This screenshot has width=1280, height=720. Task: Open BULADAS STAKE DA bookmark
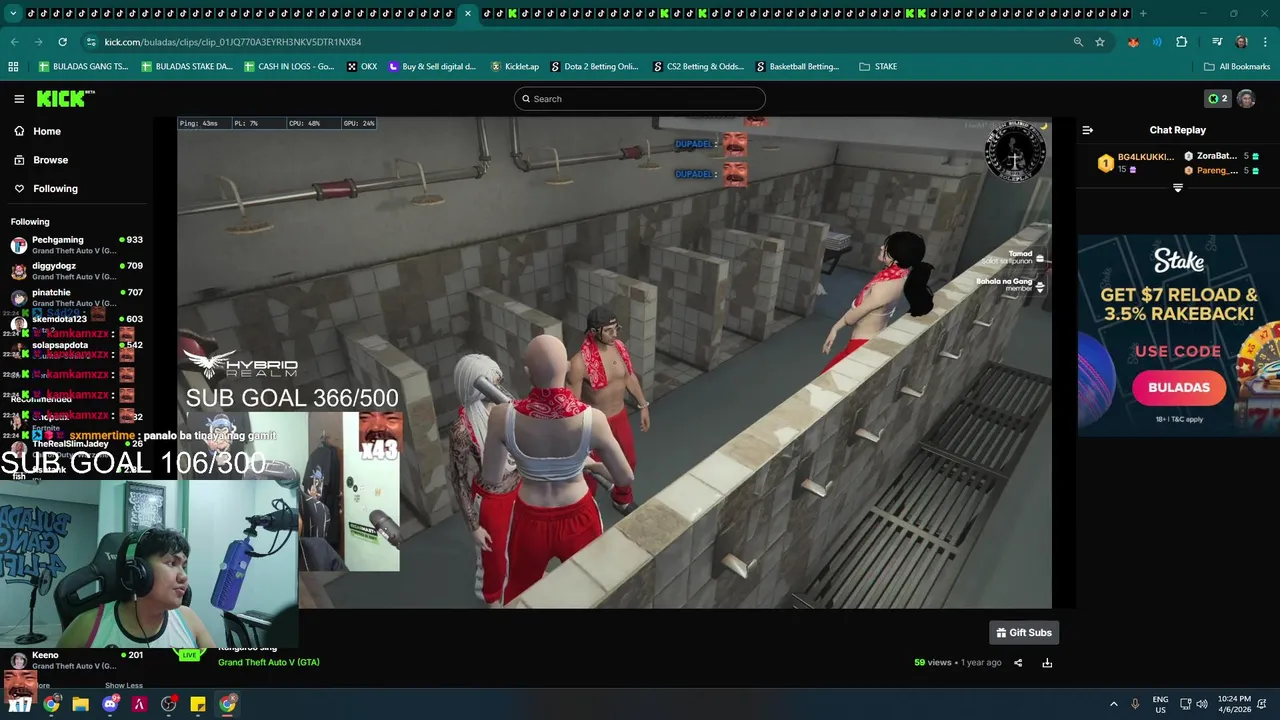point(187,67)
